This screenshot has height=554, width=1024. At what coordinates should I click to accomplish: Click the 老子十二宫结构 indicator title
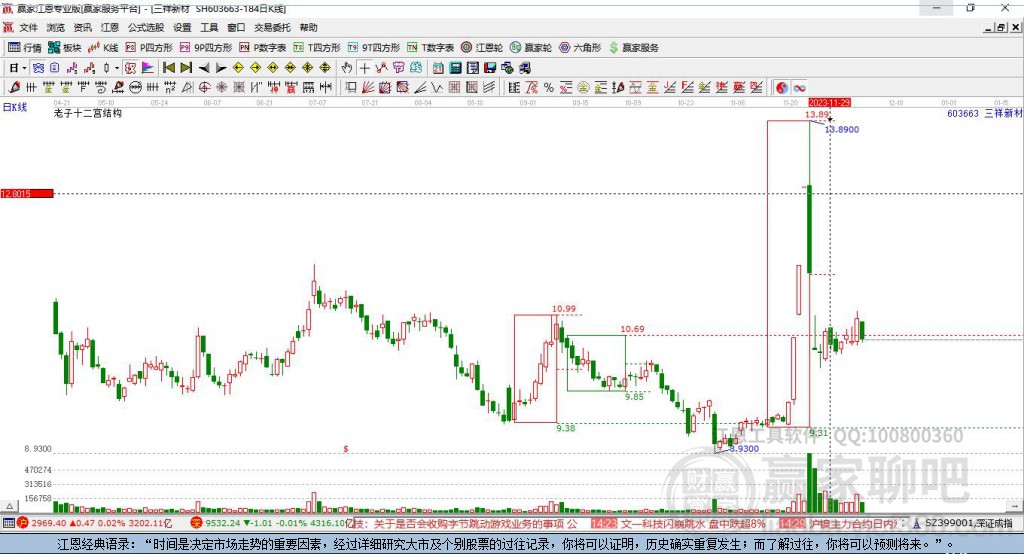click(x=88, y=113)
